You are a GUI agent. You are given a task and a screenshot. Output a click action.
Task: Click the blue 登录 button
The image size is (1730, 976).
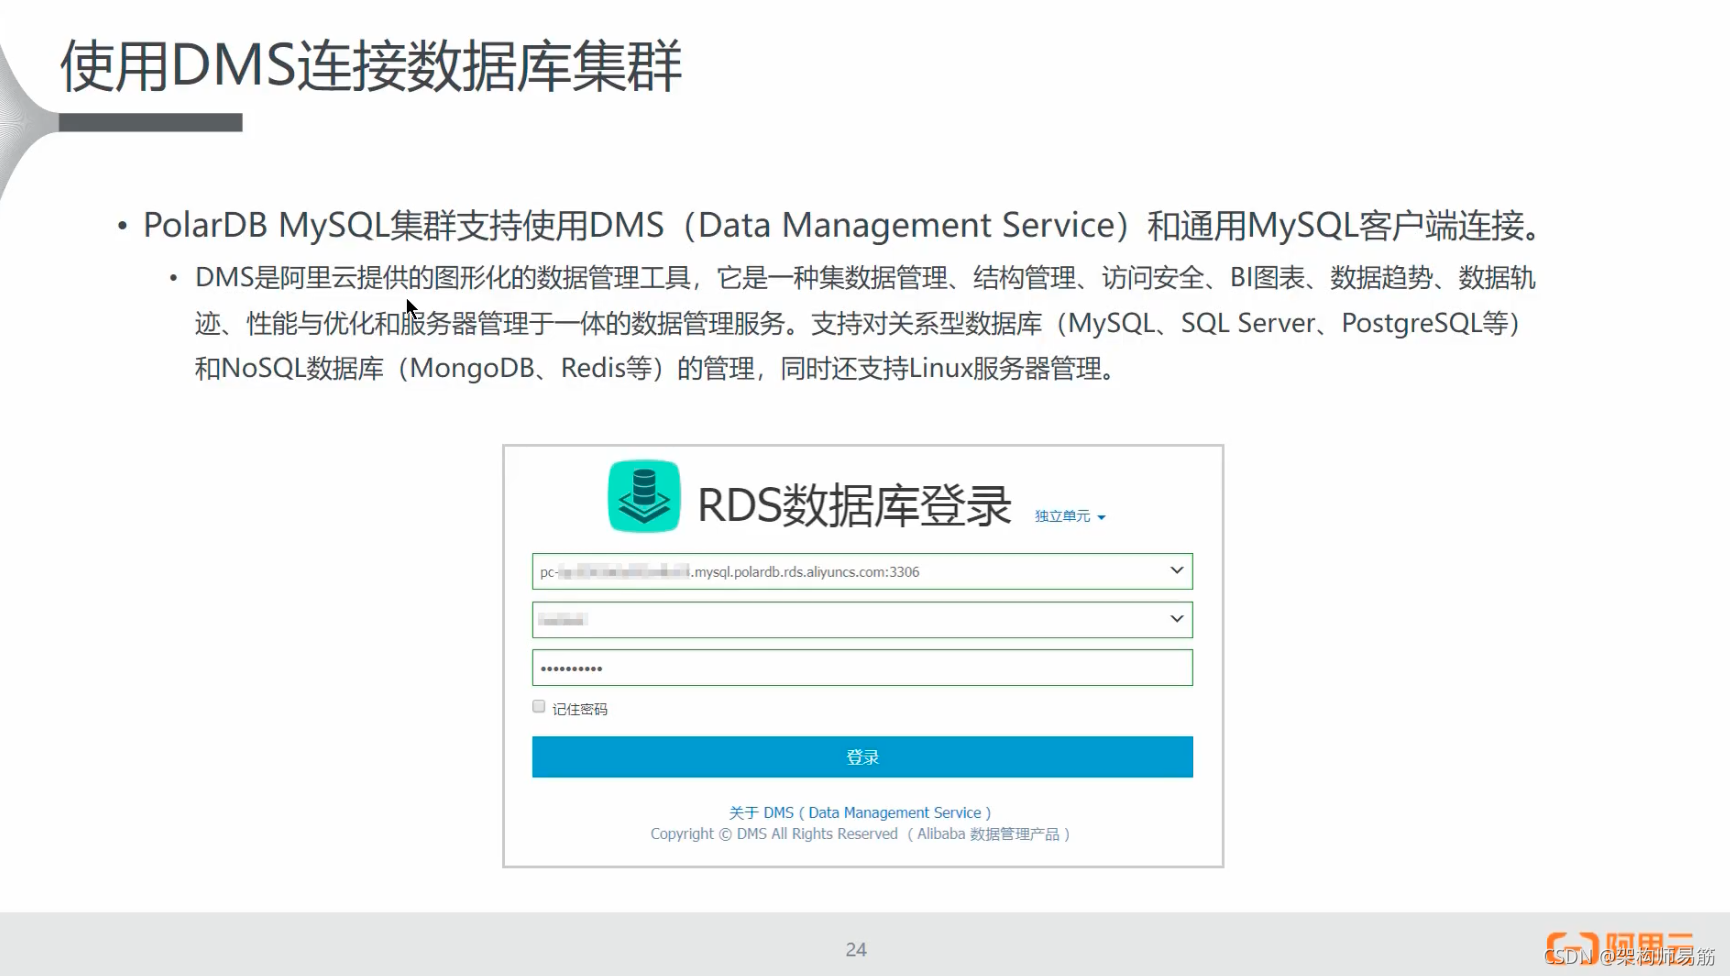tap(862, 757)
